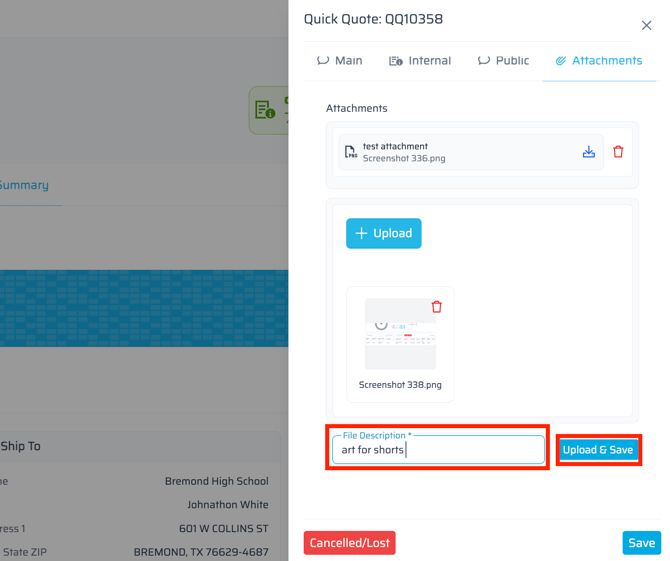Close the Quick Quote panel
670x561 pixels.
(x=646, y=25)
